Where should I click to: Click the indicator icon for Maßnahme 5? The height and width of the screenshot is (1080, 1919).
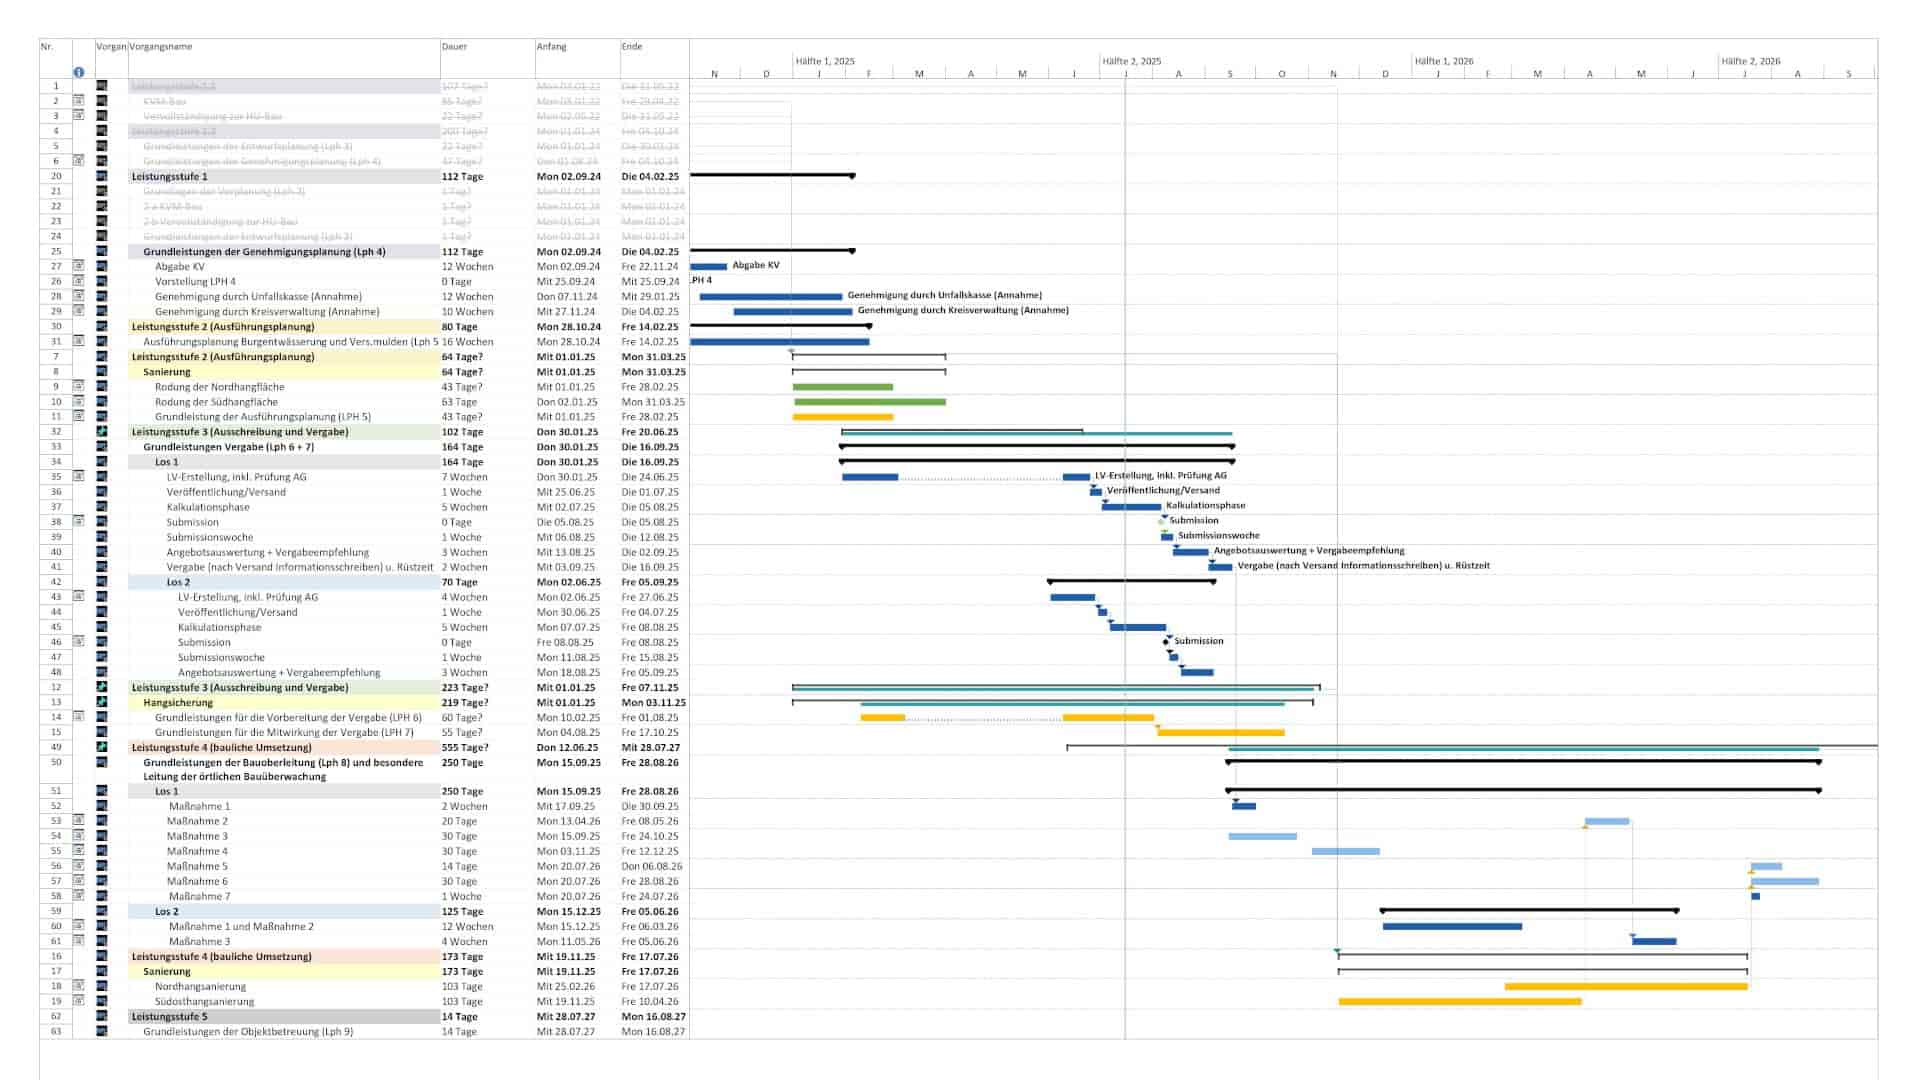79,866
